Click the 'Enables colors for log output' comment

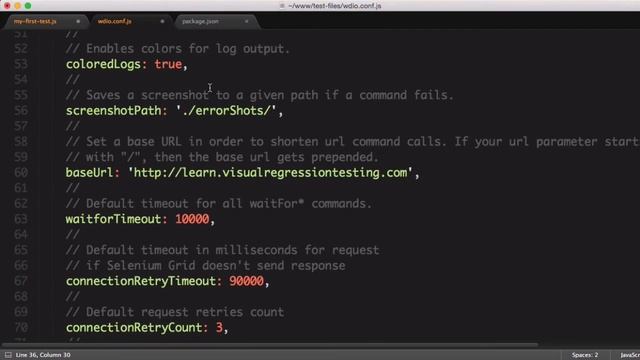178,49
